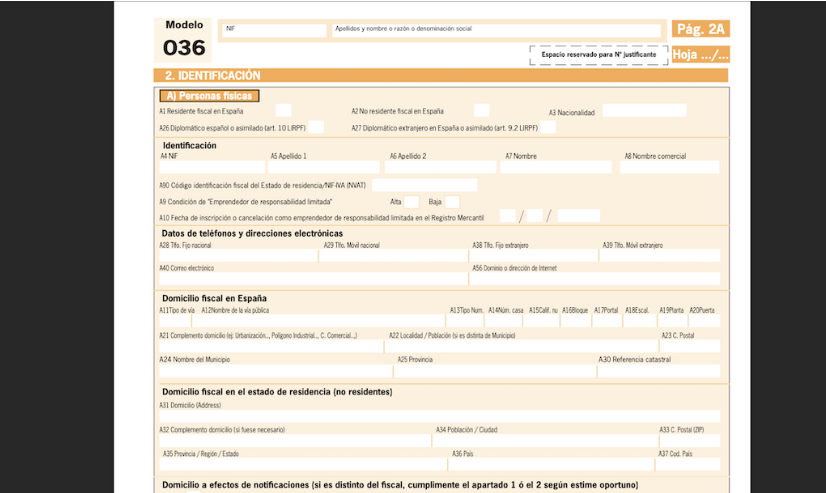Focus the A5 Apellido 1 field
The image size is (826, 493).
(x=325, y=167)
